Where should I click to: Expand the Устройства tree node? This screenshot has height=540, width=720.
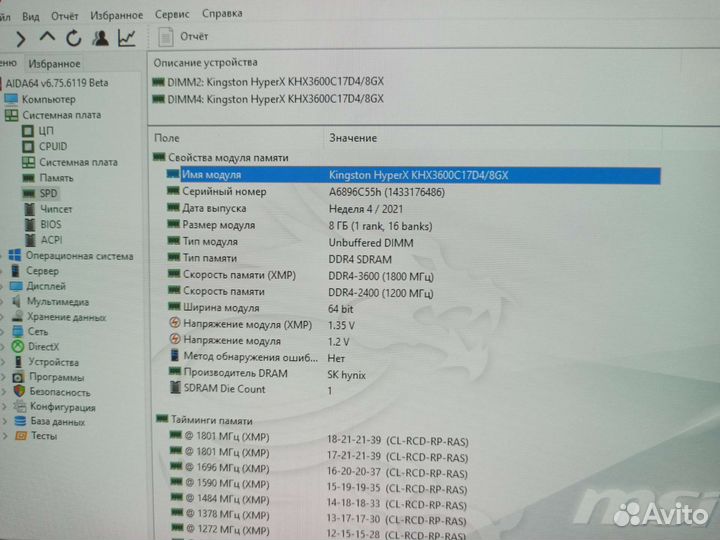click(x=3, y=362)
